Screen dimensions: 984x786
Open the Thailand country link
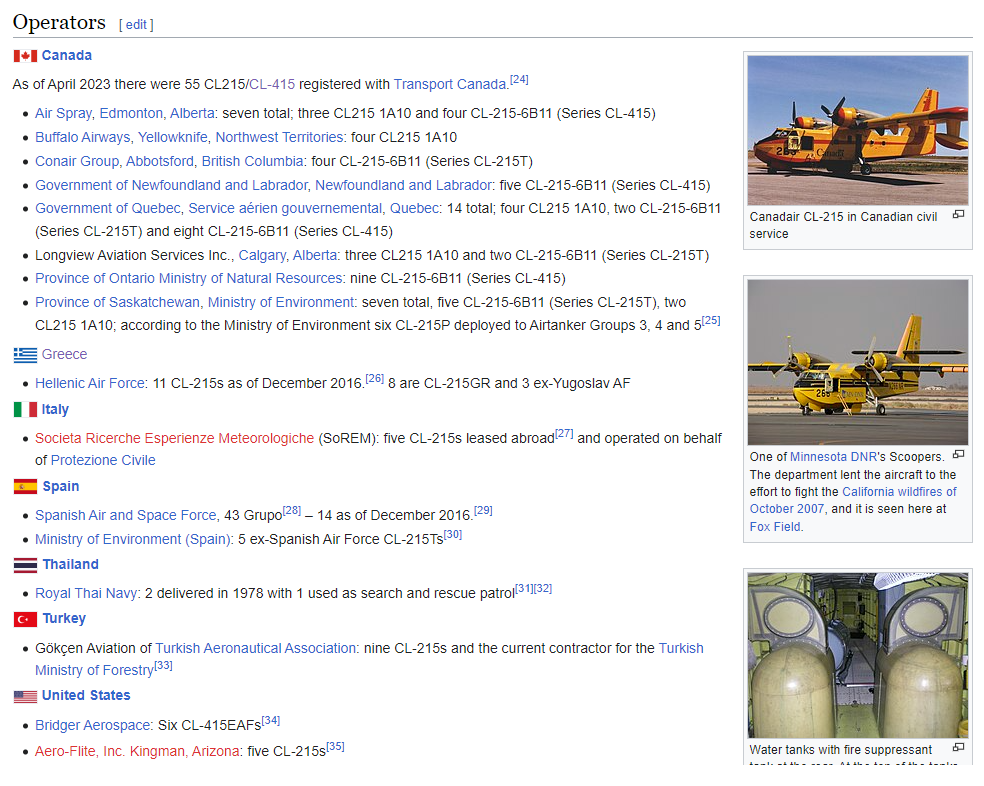(70, 564)
